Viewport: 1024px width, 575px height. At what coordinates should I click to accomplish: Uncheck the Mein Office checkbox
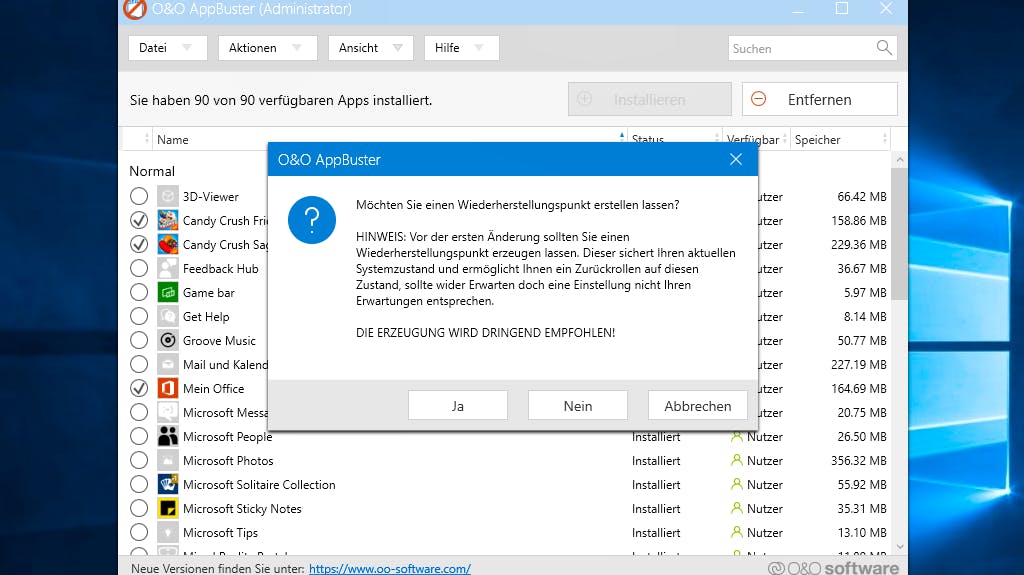point(138,388)
